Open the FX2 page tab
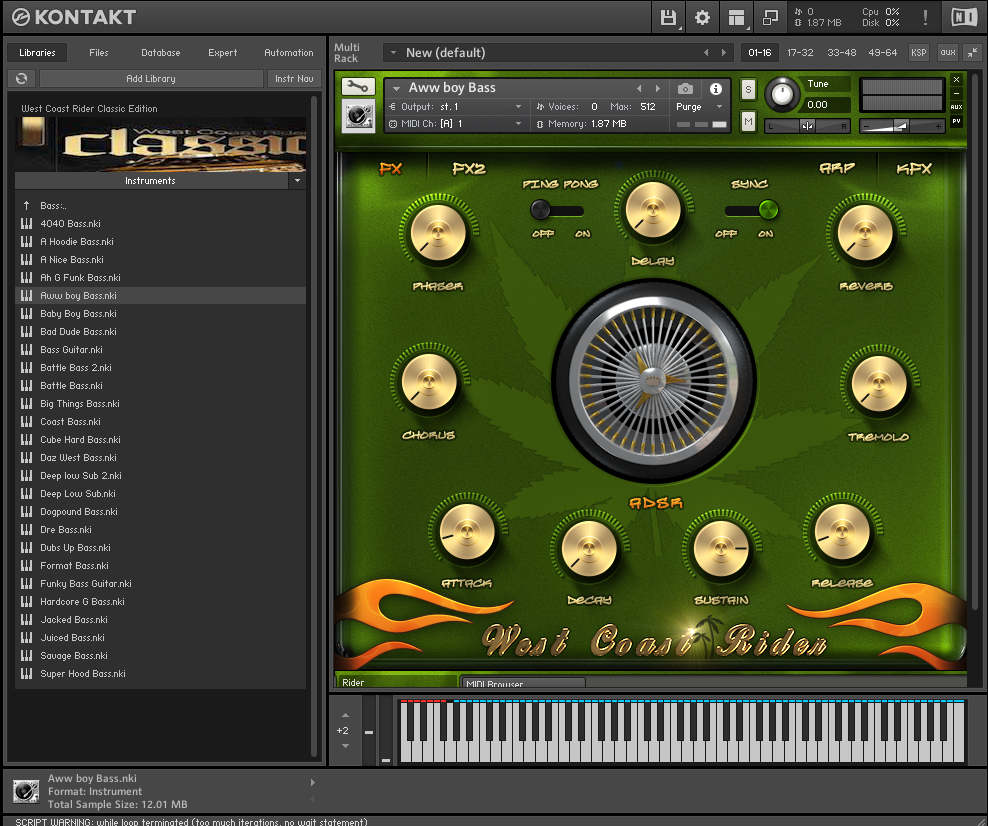The height and width of the screenshot is (826, 988). pos(469,169)
